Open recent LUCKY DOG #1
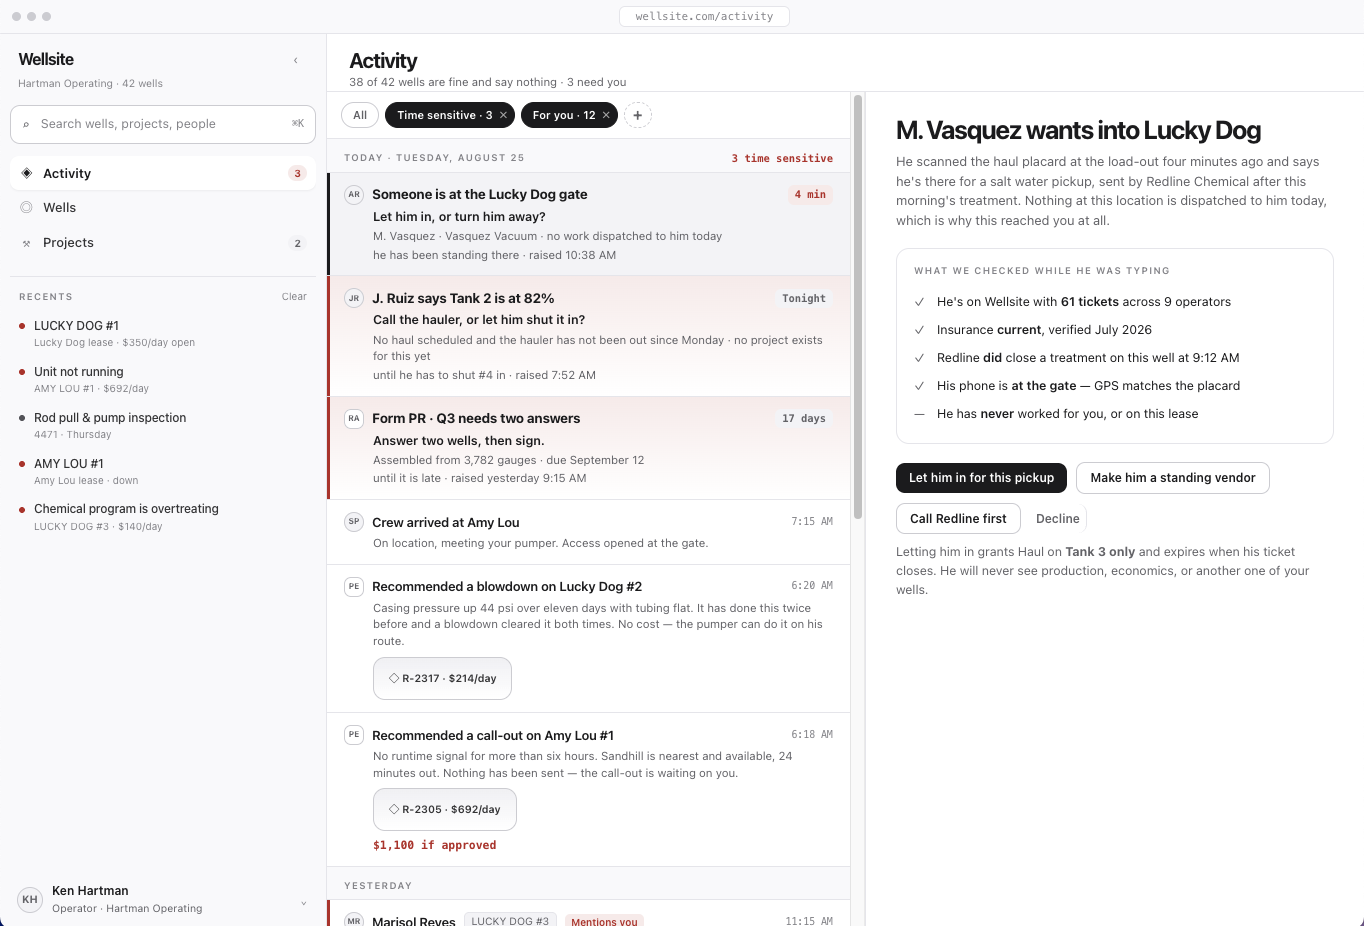The image size is (1364, 926). [163, 333]
